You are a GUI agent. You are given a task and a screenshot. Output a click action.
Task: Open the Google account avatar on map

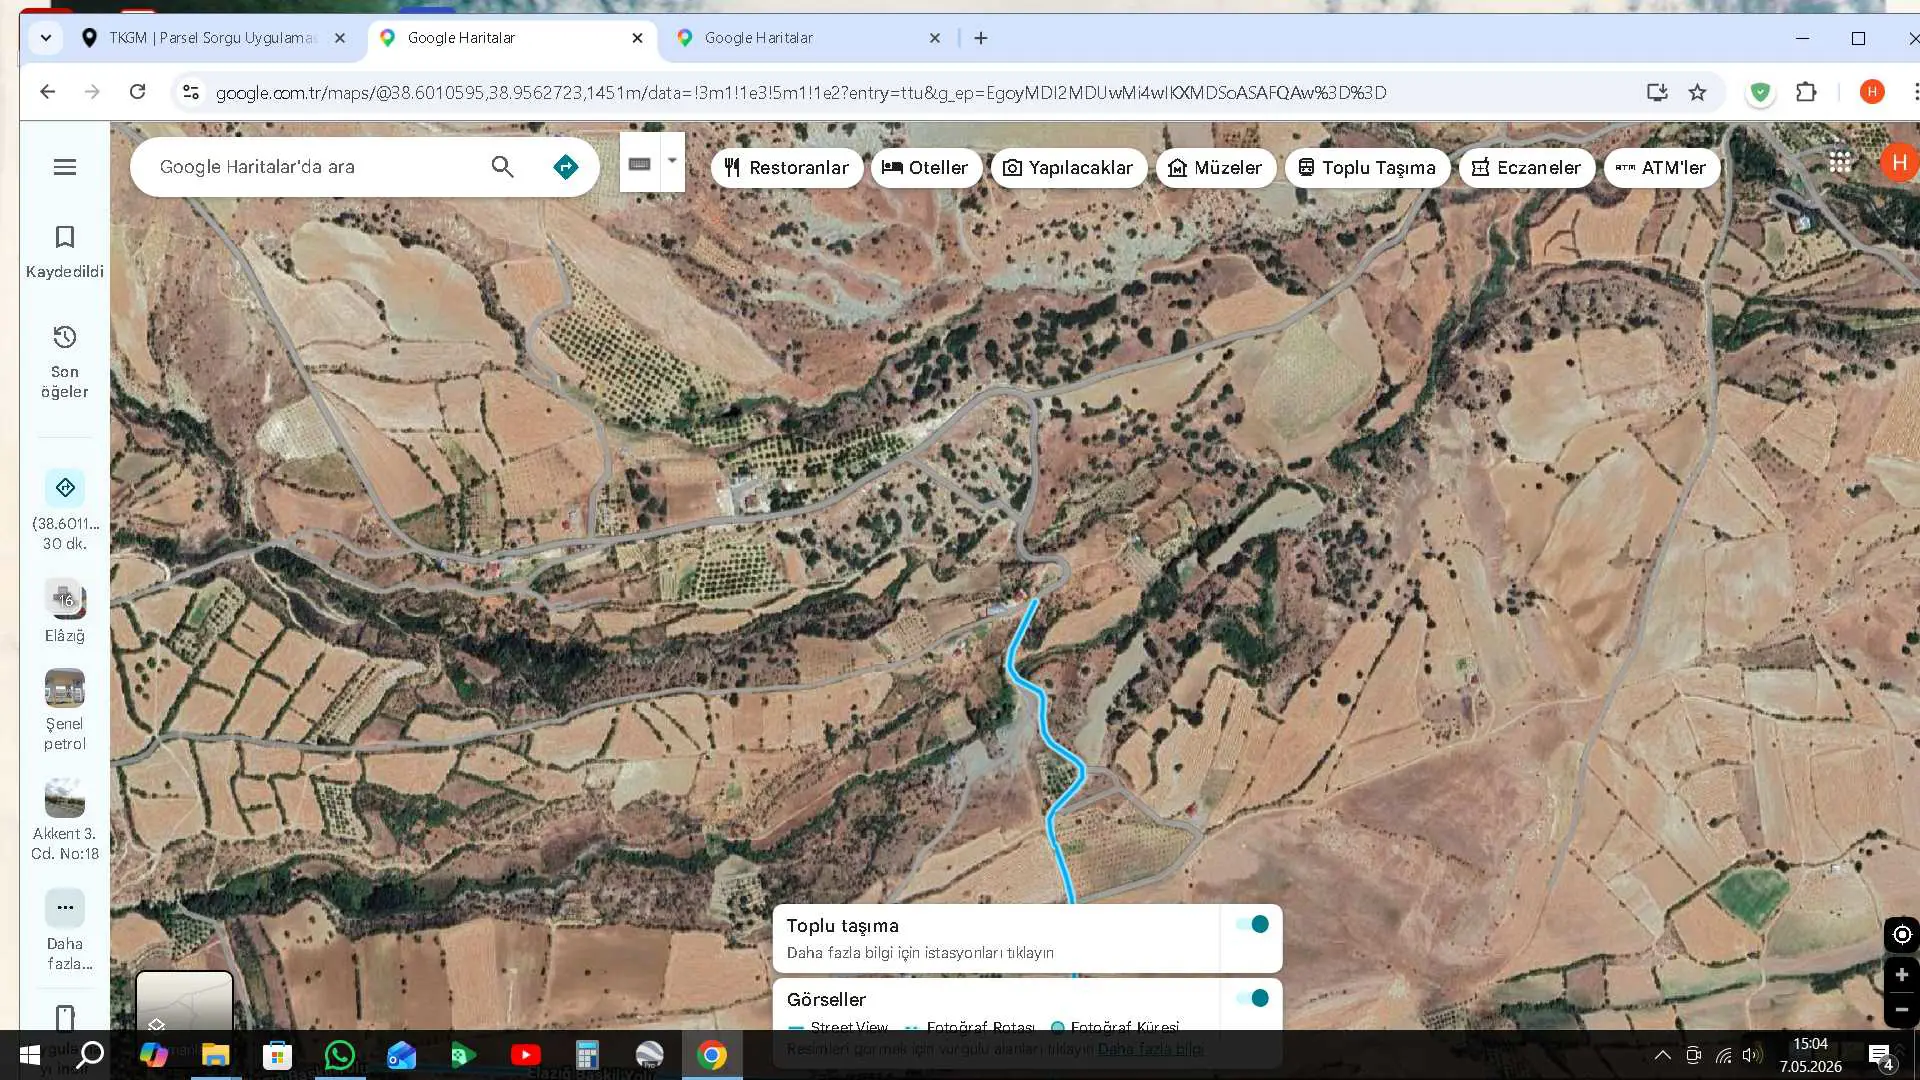[1899, 162]
